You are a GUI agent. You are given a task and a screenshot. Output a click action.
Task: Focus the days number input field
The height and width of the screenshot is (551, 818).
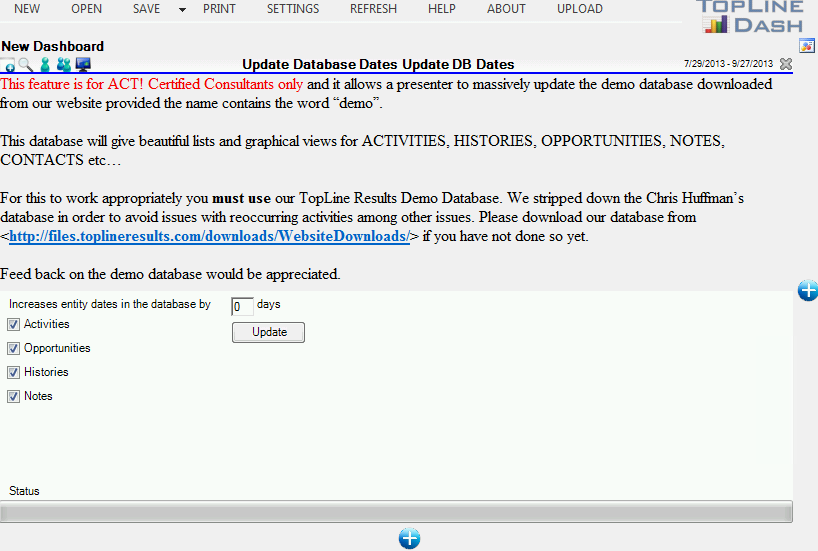click(242, 307)
